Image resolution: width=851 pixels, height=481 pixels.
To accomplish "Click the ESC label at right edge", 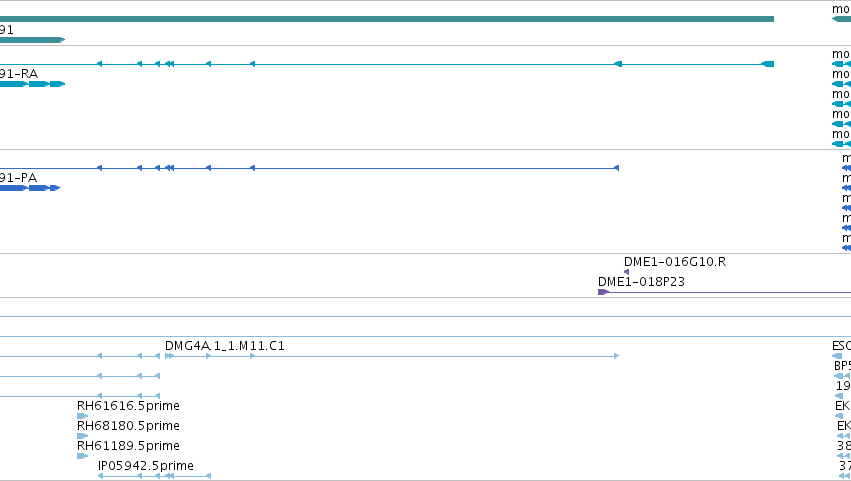I will click(841, 346).
